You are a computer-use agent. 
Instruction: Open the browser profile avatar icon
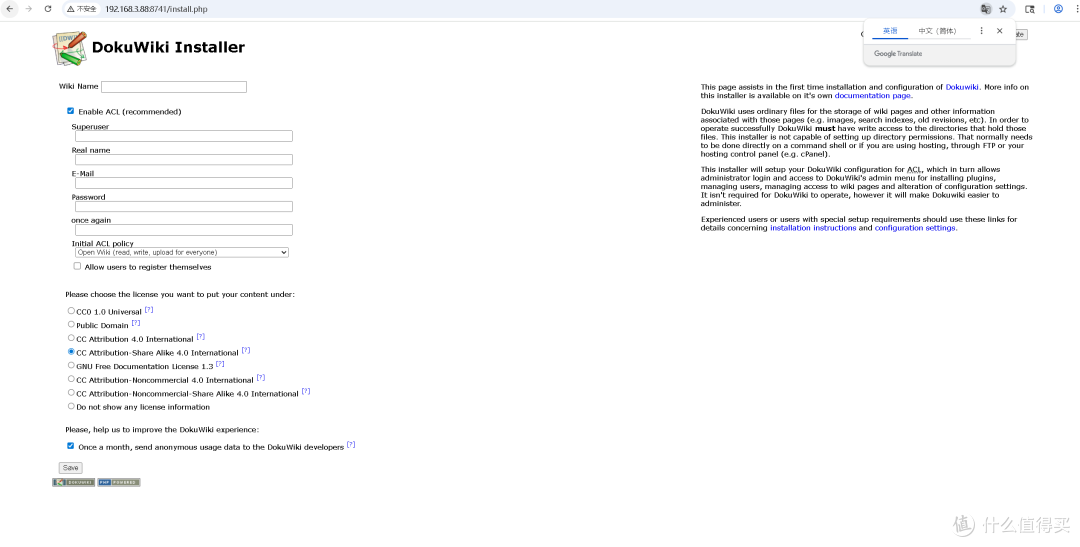1058,9
